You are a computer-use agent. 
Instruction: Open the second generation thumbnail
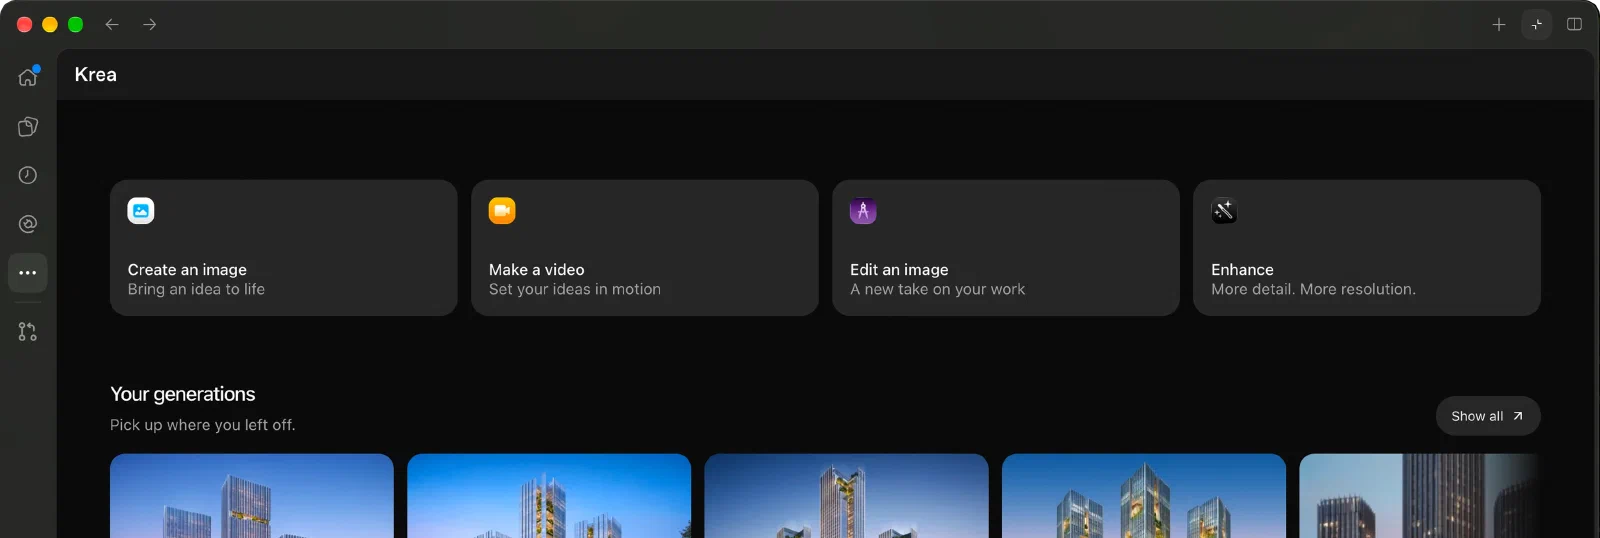[x=549, y=496]
